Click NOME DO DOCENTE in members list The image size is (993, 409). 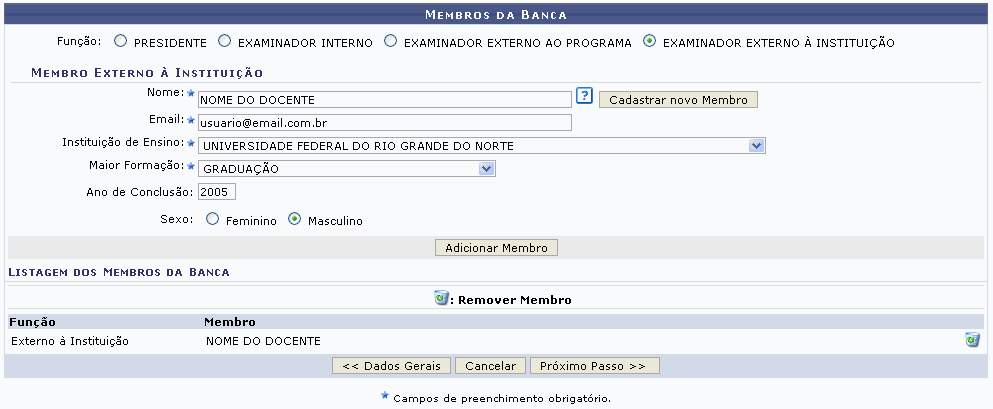pos(263,341)
